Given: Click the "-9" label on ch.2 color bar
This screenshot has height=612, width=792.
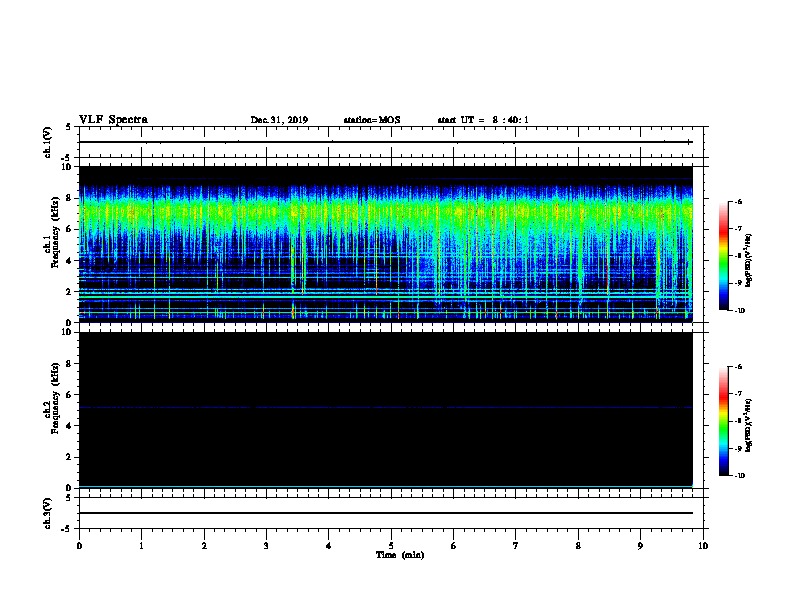Looking at the screenshot, I should (738, 448).
